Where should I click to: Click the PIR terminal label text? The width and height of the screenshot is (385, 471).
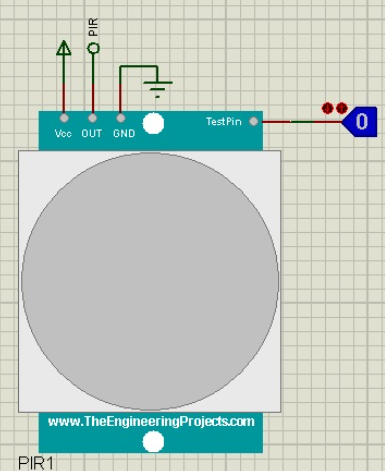[x=94, y=27]
